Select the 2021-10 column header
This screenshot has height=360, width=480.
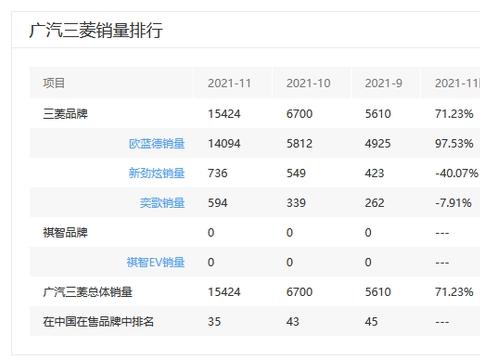coord(308,83)
